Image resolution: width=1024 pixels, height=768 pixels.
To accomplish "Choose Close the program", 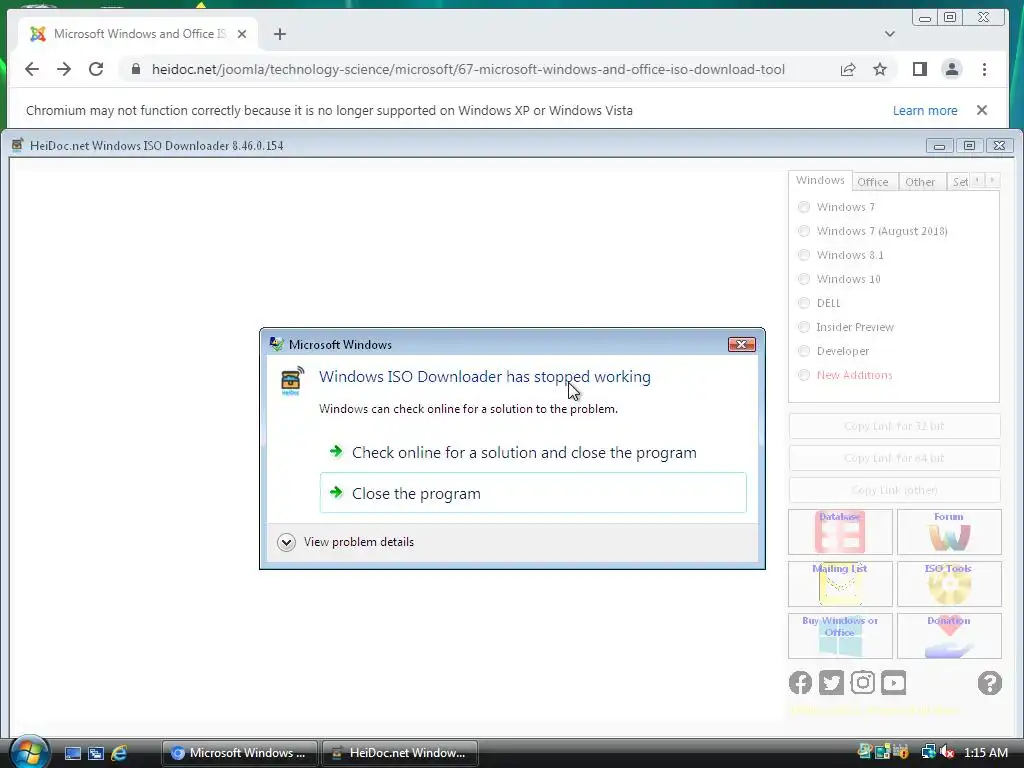I will tap(533, 493).
